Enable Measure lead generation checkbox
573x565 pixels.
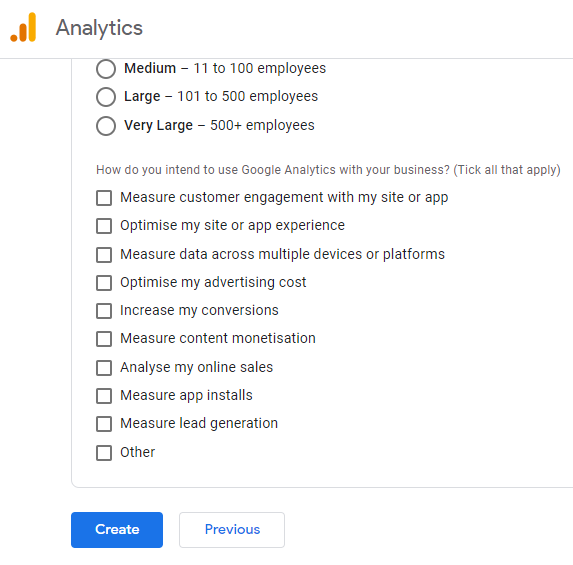(104, 424)
